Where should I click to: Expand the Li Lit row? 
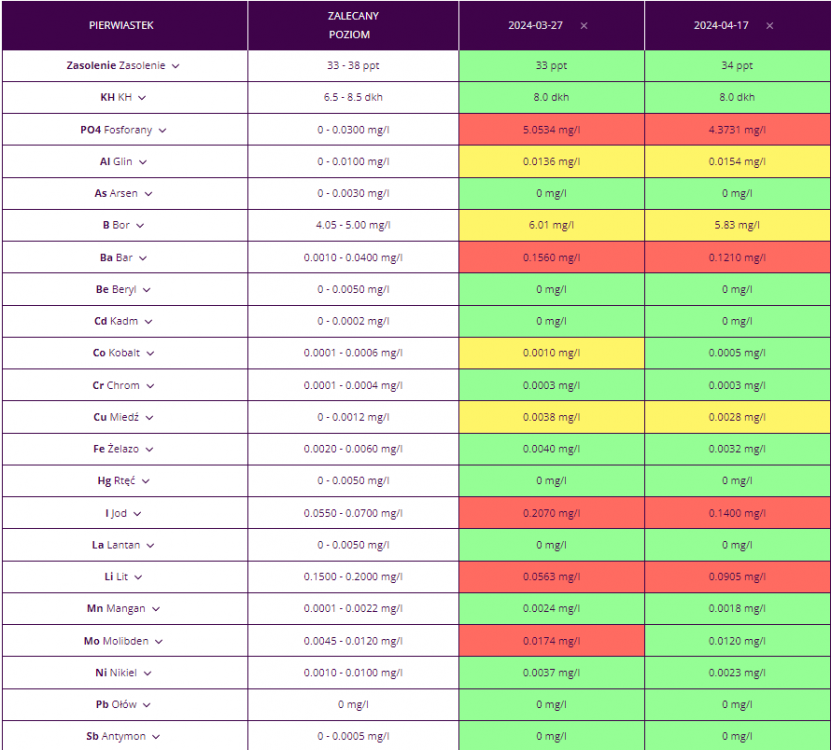[x=138, y=578]
